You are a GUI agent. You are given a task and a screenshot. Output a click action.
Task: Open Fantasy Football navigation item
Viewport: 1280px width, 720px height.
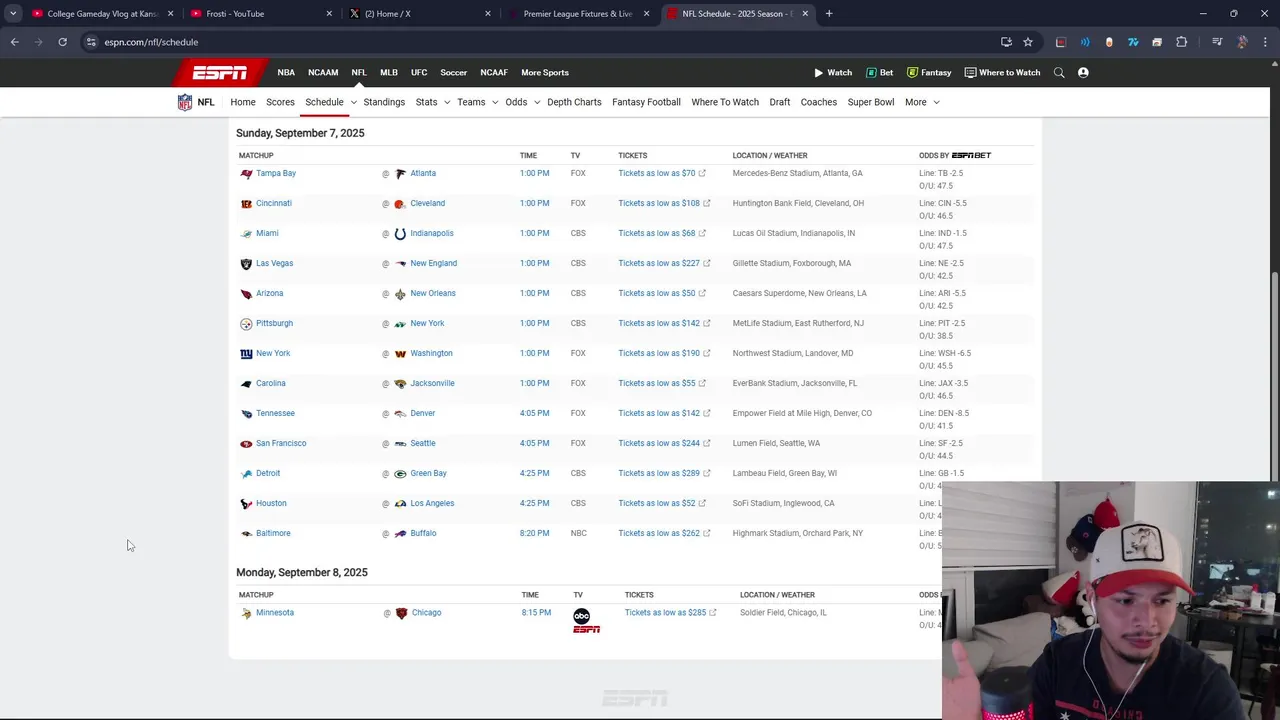646,102
